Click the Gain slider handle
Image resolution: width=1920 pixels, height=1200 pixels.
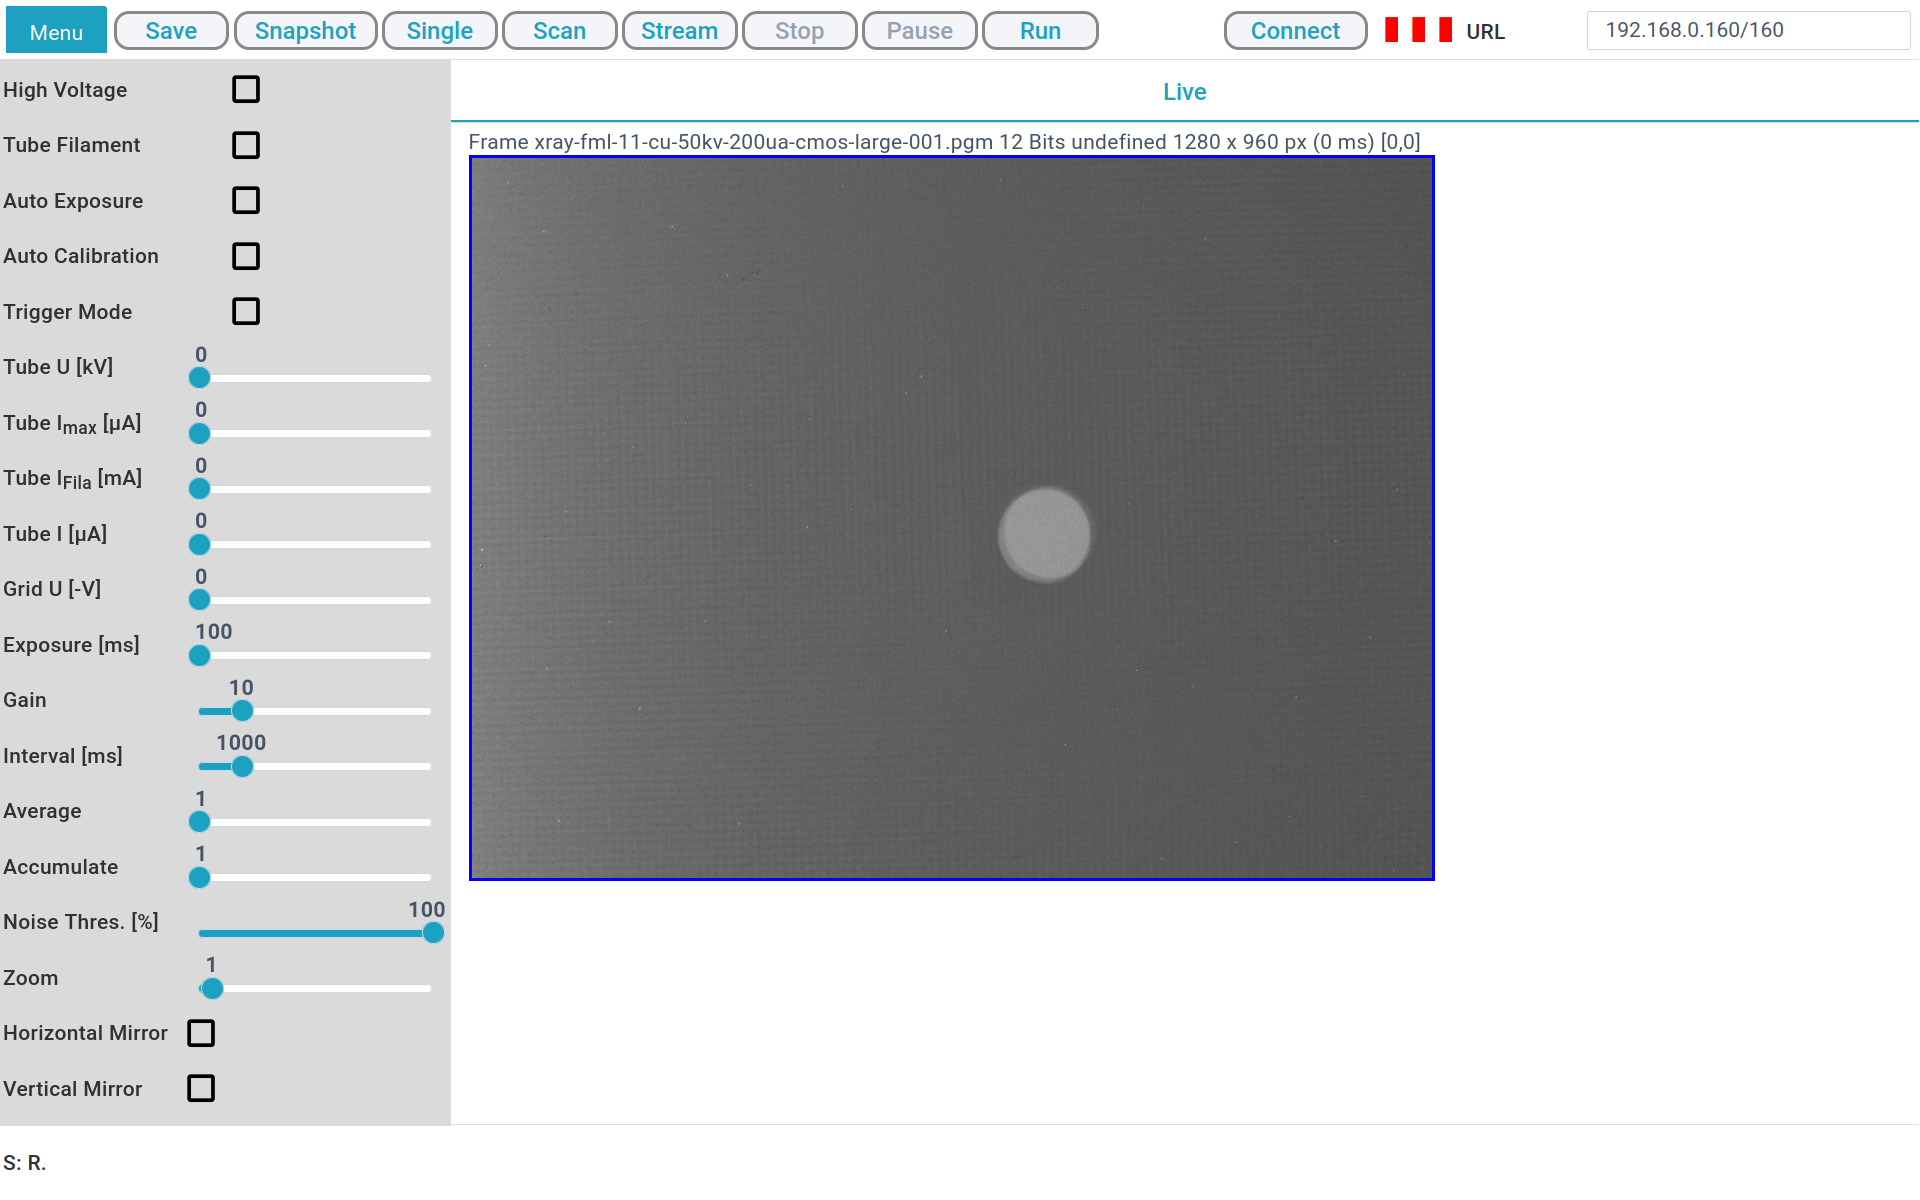[x=242, y=711]
